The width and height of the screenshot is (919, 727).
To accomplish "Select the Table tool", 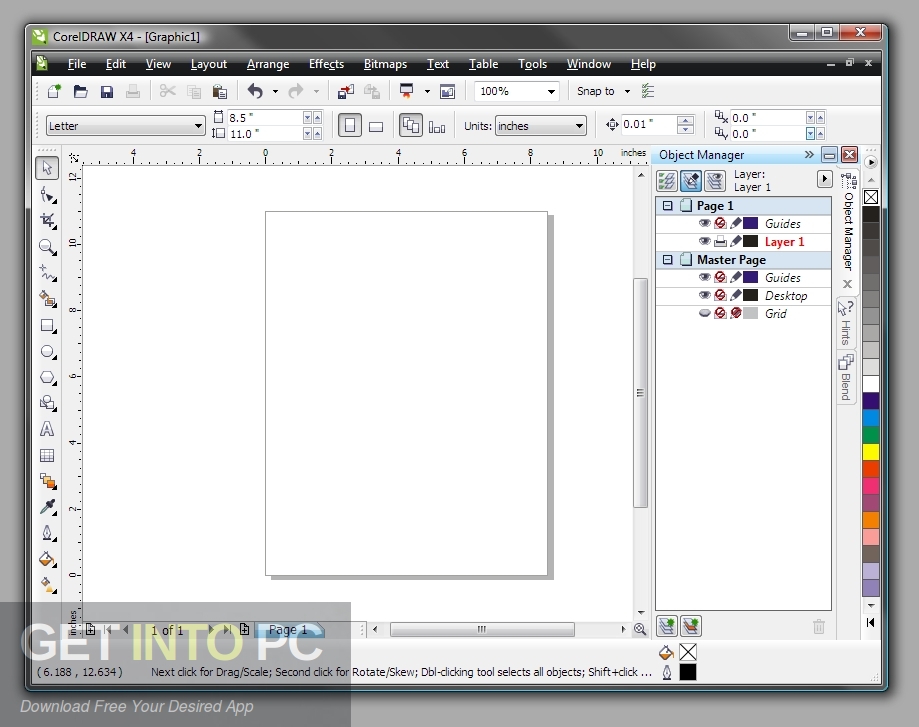I will 47,456.
